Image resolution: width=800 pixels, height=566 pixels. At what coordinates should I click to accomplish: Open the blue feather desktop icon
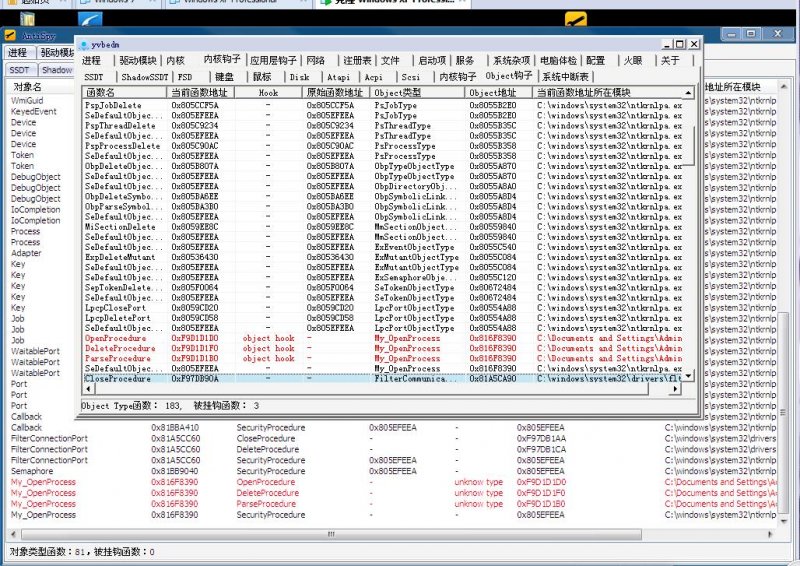tap(90, 19)
